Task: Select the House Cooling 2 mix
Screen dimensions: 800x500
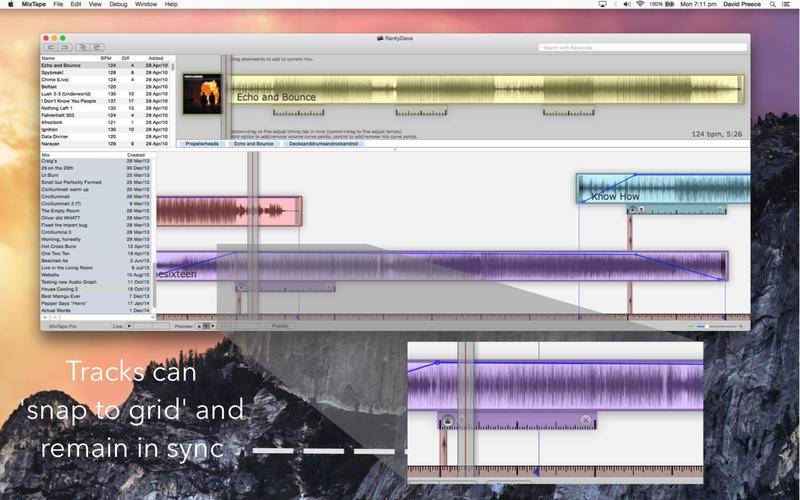Action: tap(96, 289)
